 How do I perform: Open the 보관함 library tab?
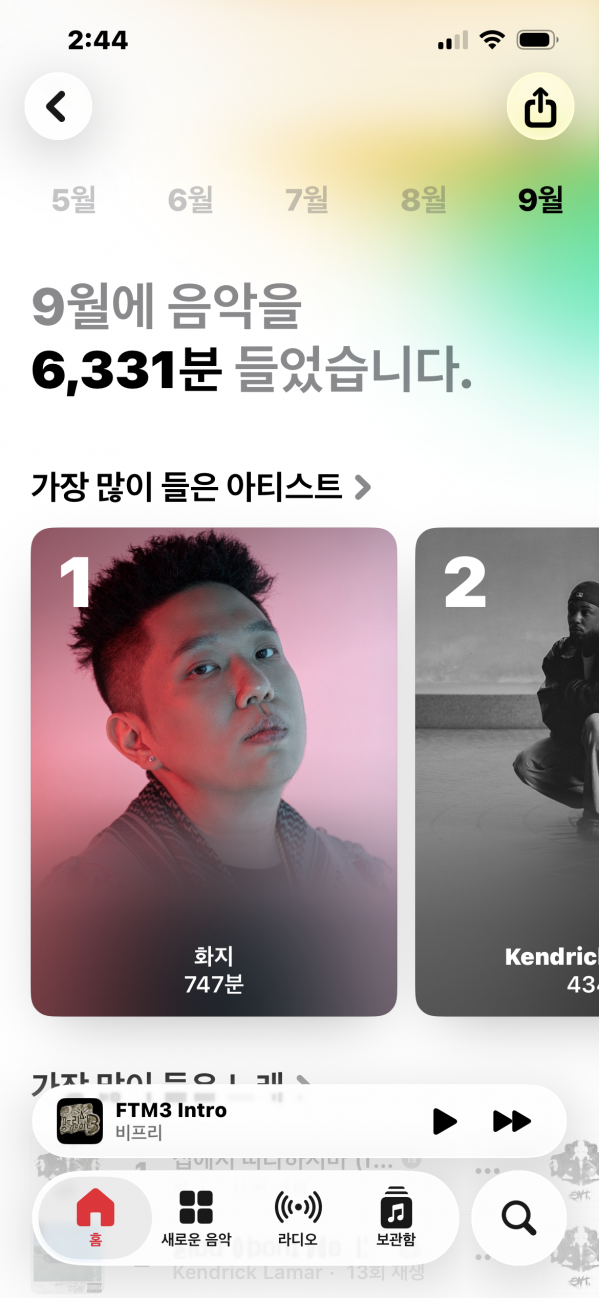tap(396, 1217)
